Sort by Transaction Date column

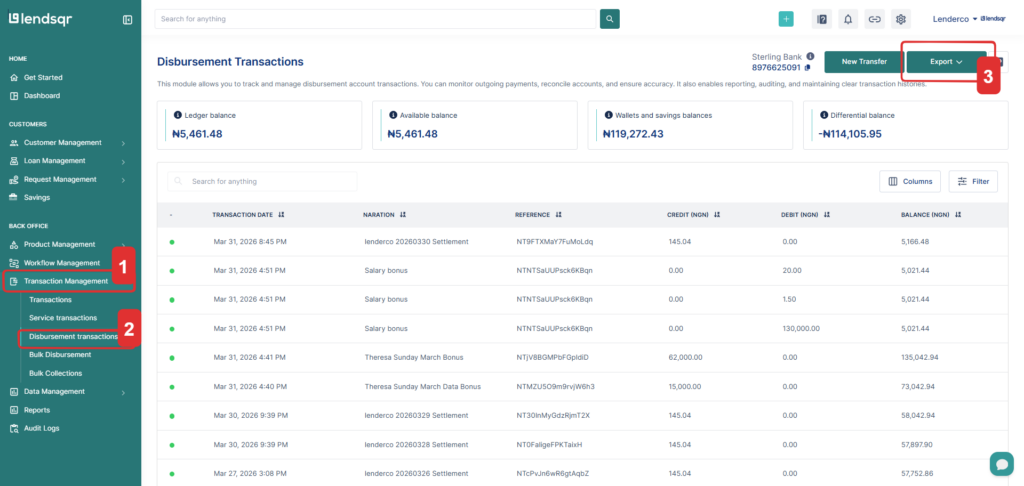click(x=282, y=214)
